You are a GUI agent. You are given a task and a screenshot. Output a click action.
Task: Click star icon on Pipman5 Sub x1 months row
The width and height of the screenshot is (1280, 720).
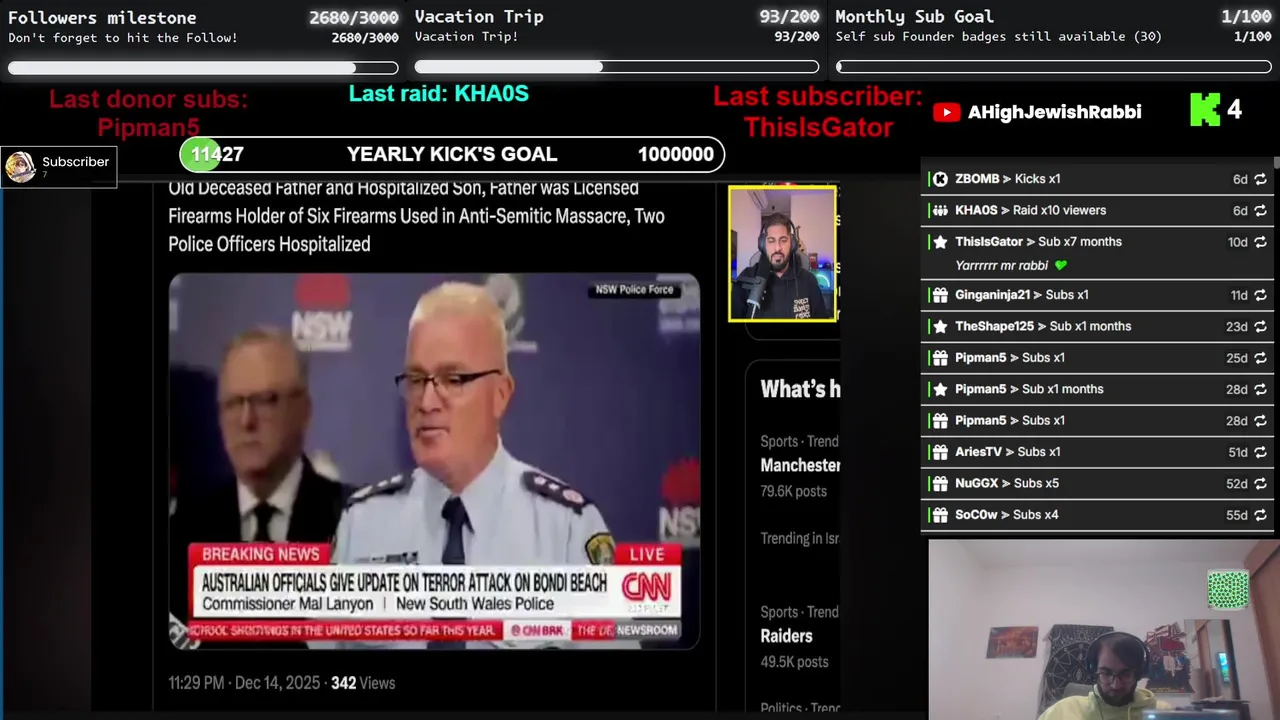pyautogui.click(x=940, y=389)
